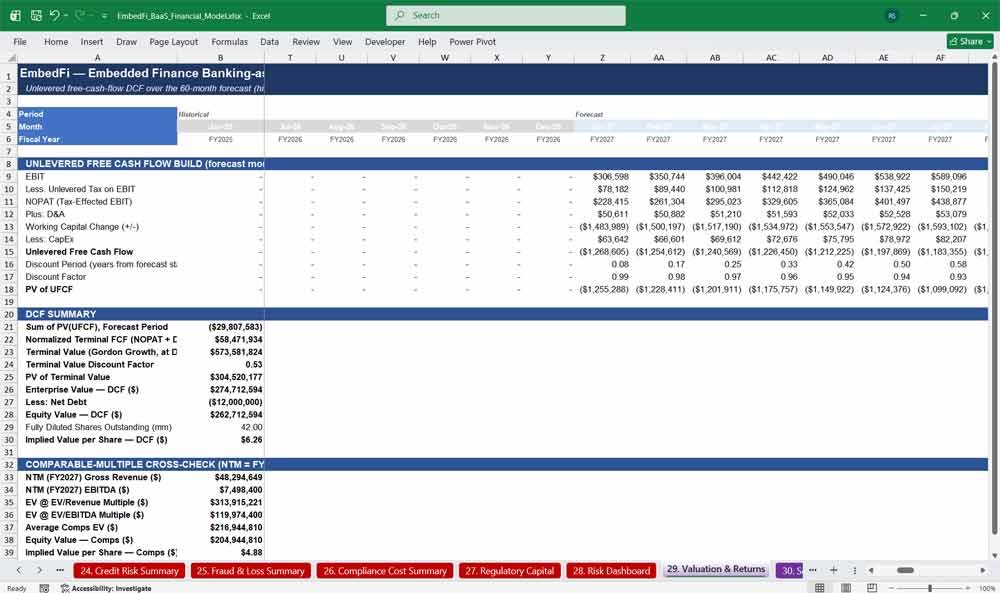Screen dimensions: 1000x593
Task: Open Customize Quick Access Toolbar dropdown
Action: tap(104, 16)
